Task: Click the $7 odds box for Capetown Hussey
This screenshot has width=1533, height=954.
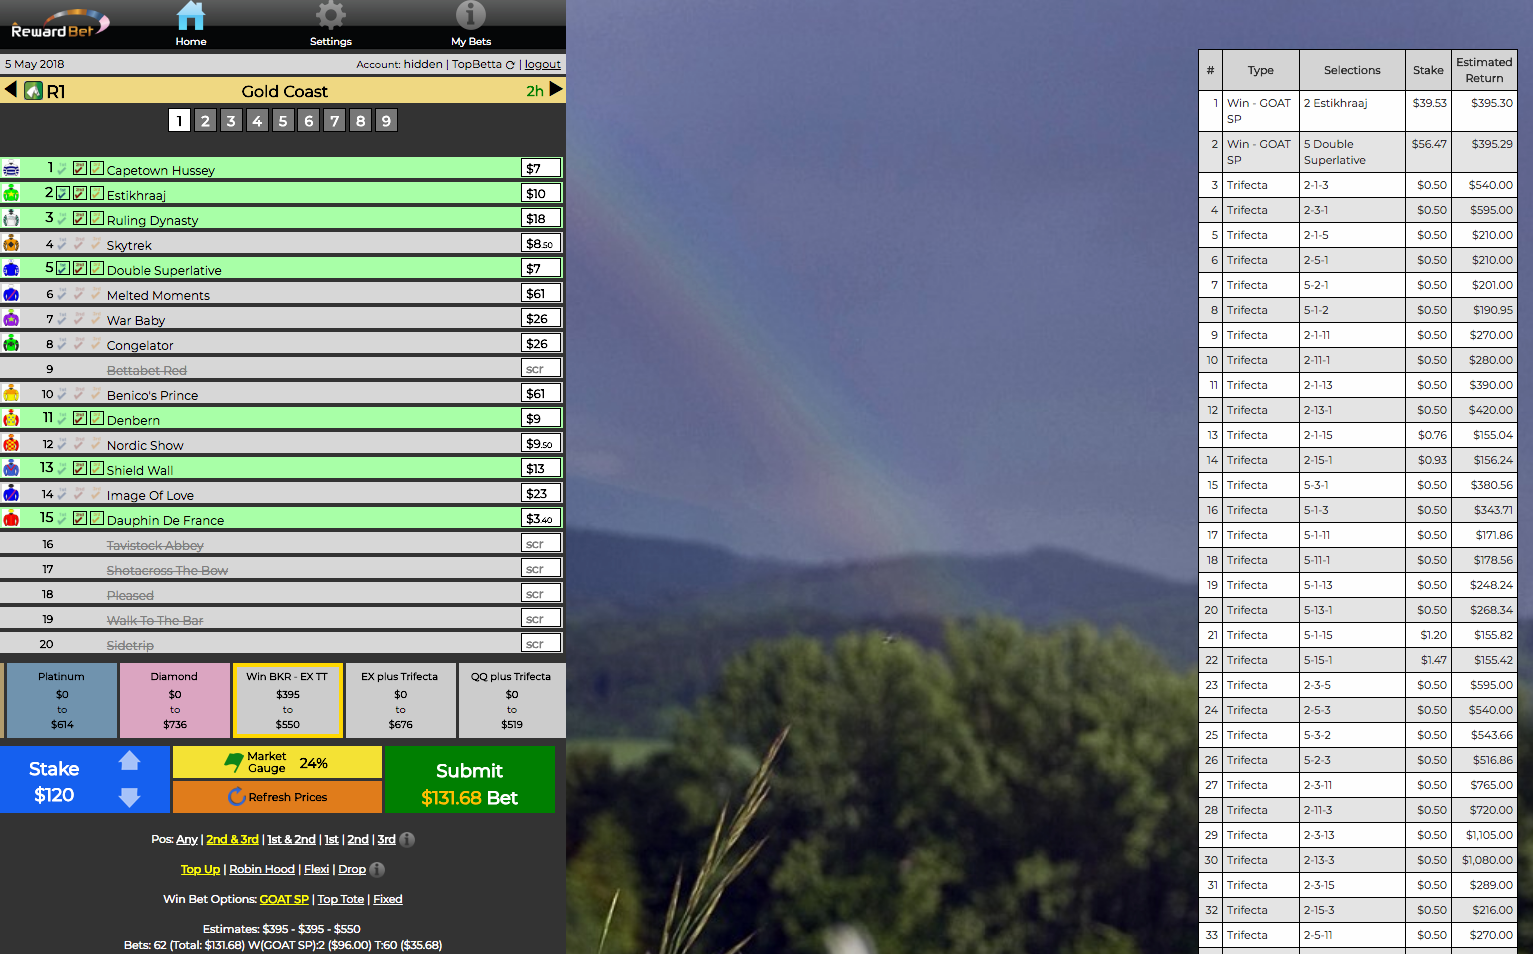Action: (541, 168)
